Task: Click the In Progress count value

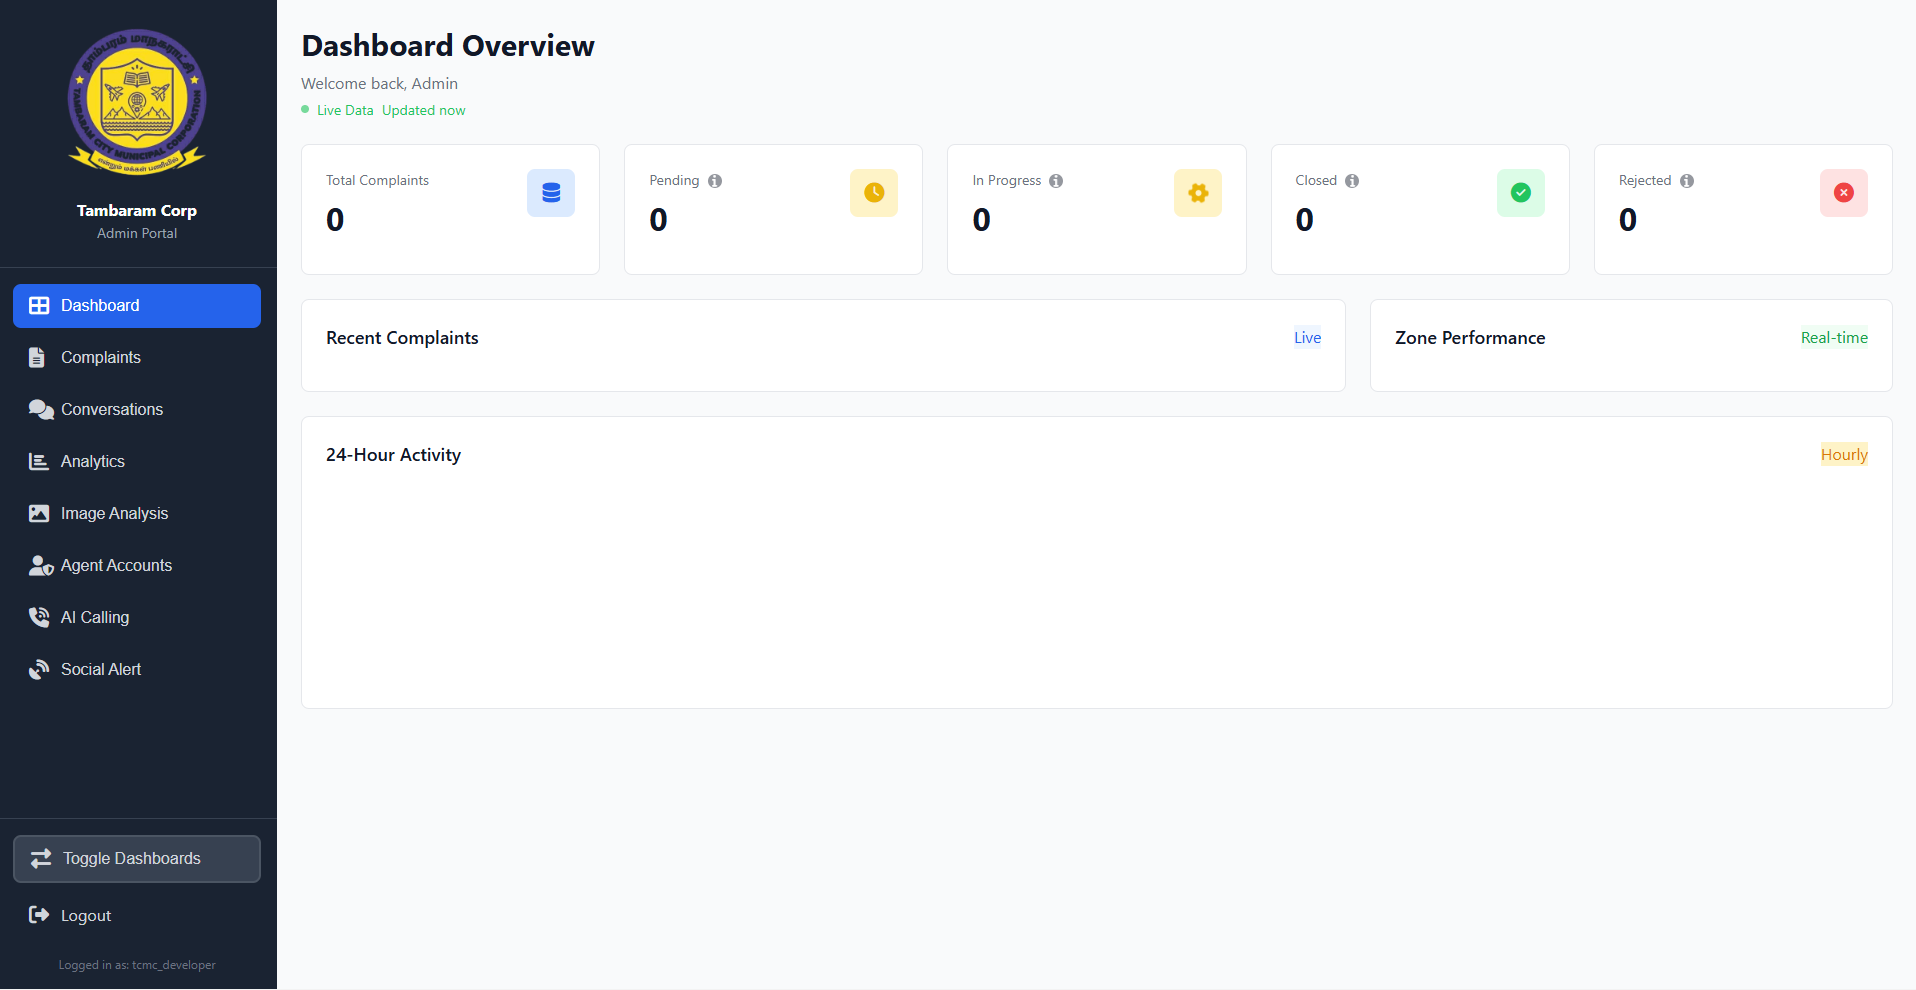Action: tap(982, 220)
